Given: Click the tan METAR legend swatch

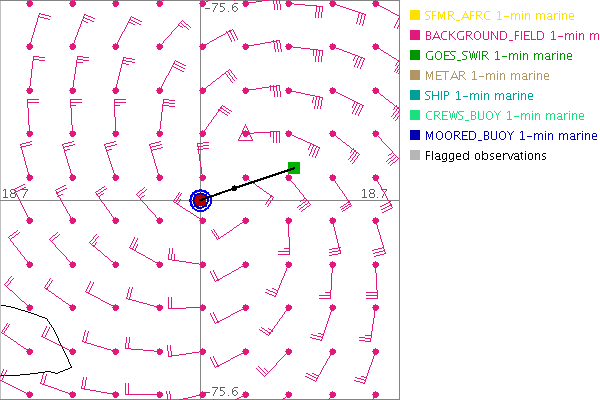Looking at the screenshot, I should point(415,76).
